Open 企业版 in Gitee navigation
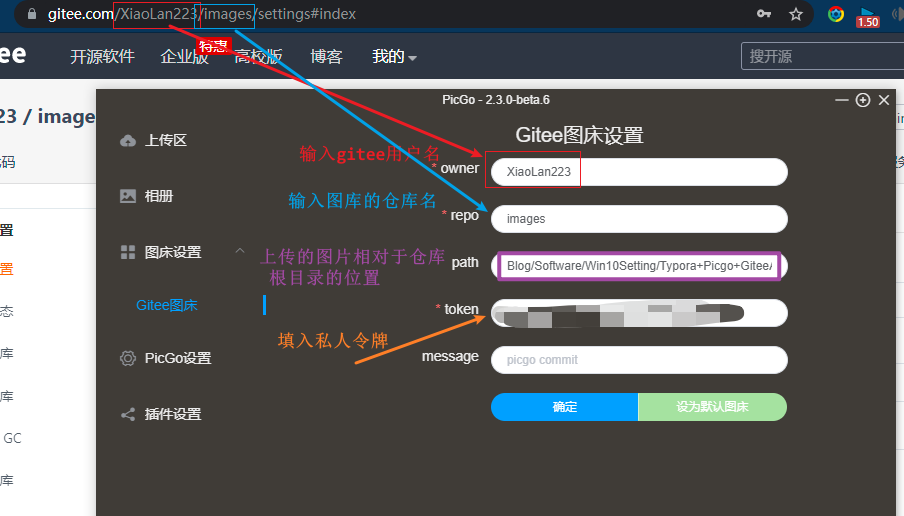This screenshot has width=904, height=516. pos(184,57)
